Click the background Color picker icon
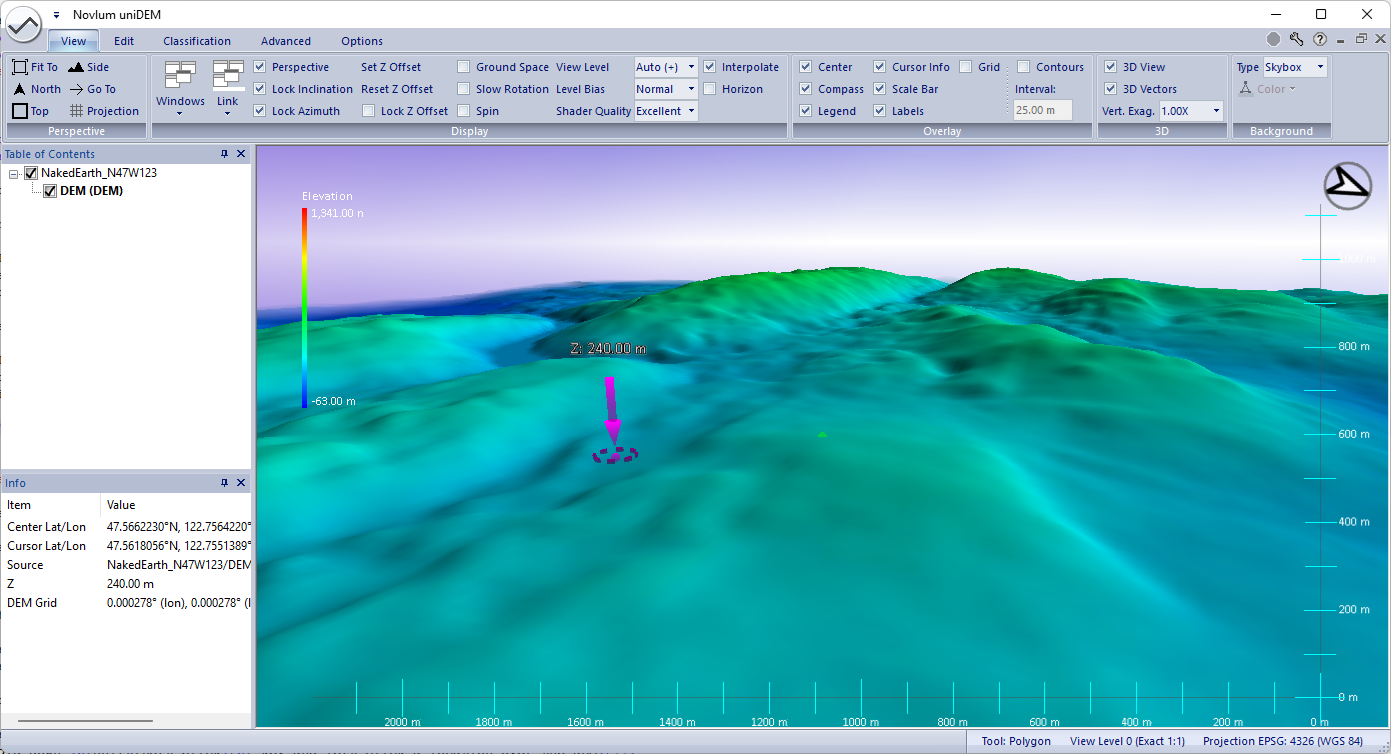The image size is (1391, 754). [1246, 89]
